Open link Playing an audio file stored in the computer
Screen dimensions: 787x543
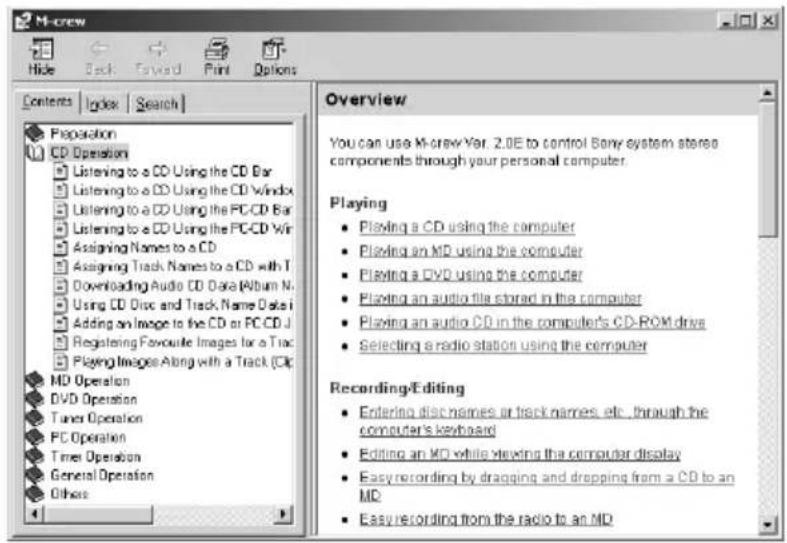[x=500, y=299]
